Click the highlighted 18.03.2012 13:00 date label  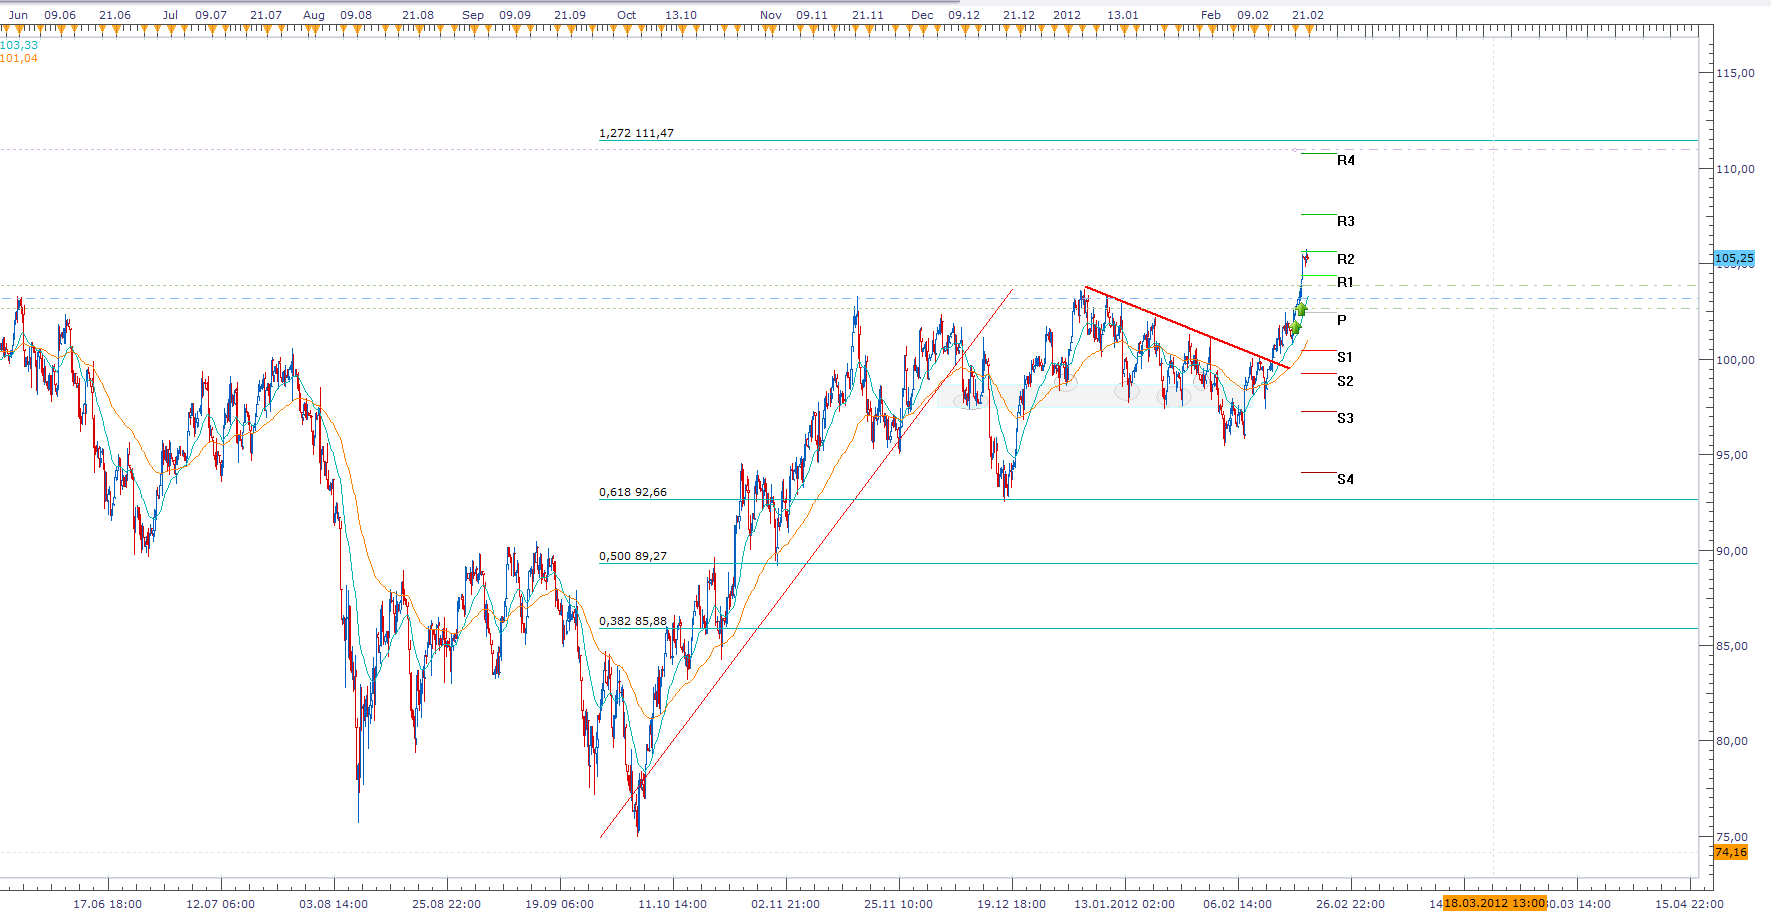[1494, 903]
